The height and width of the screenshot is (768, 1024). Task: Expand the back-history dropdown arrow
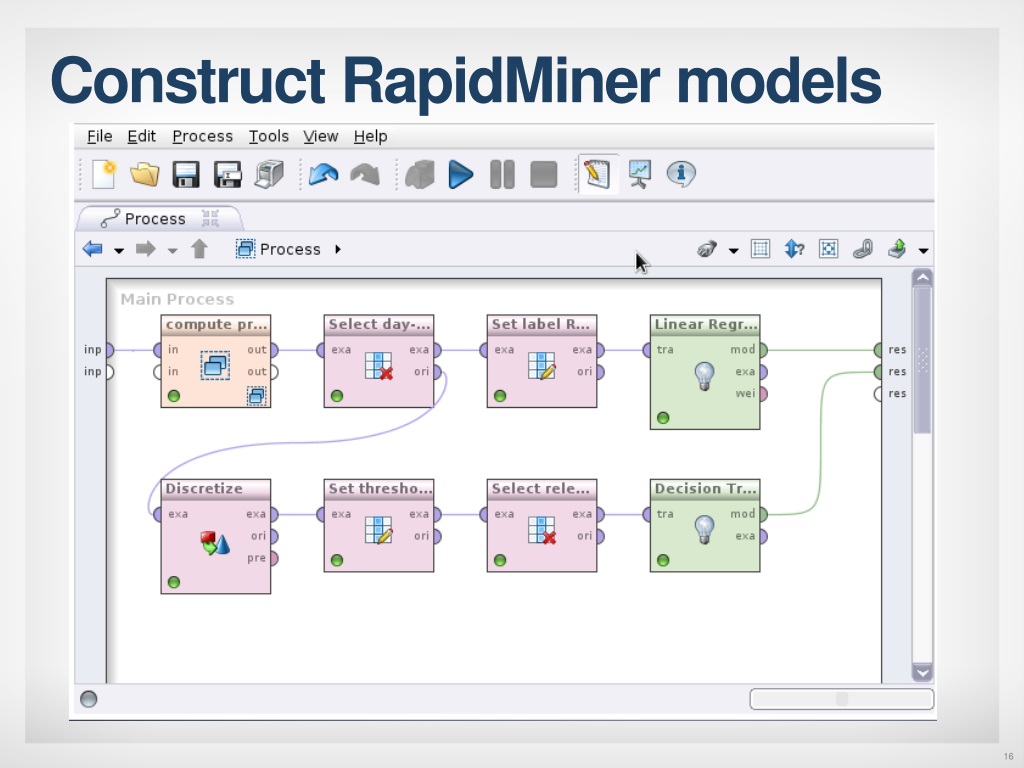[119, 251]
